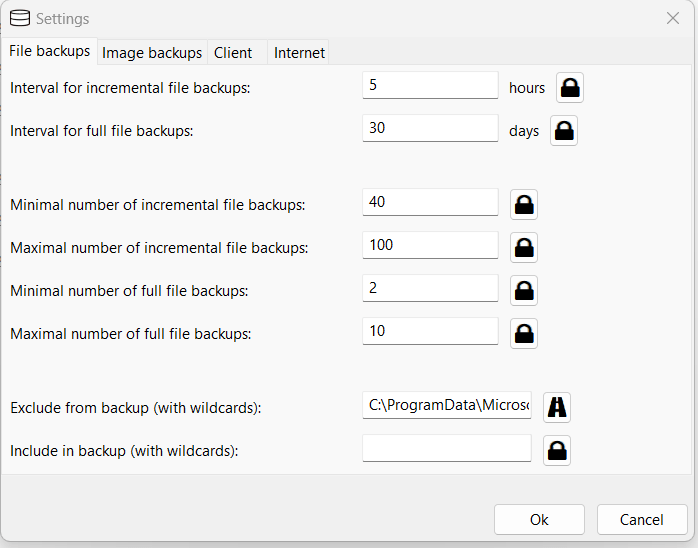
Task: Toggle lock for maximal incremental file backups
Action: point(524,248)
